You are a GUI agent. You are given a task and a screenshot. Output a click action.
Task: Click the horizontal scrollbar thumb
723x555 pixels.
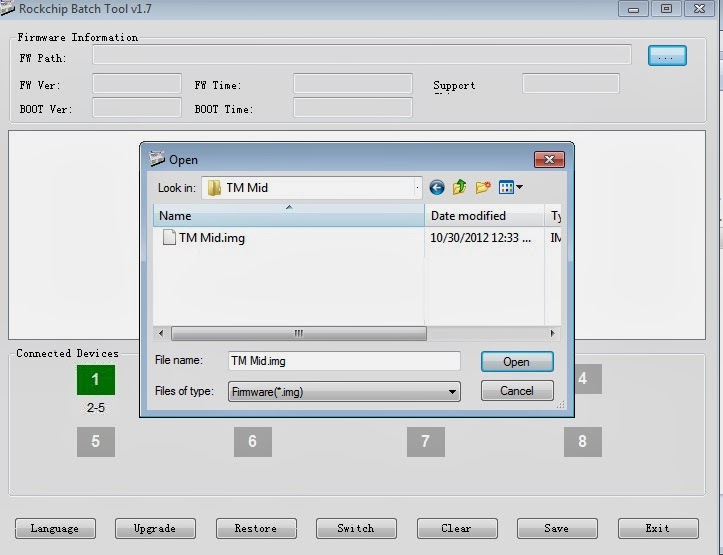(x=299, y=333)
